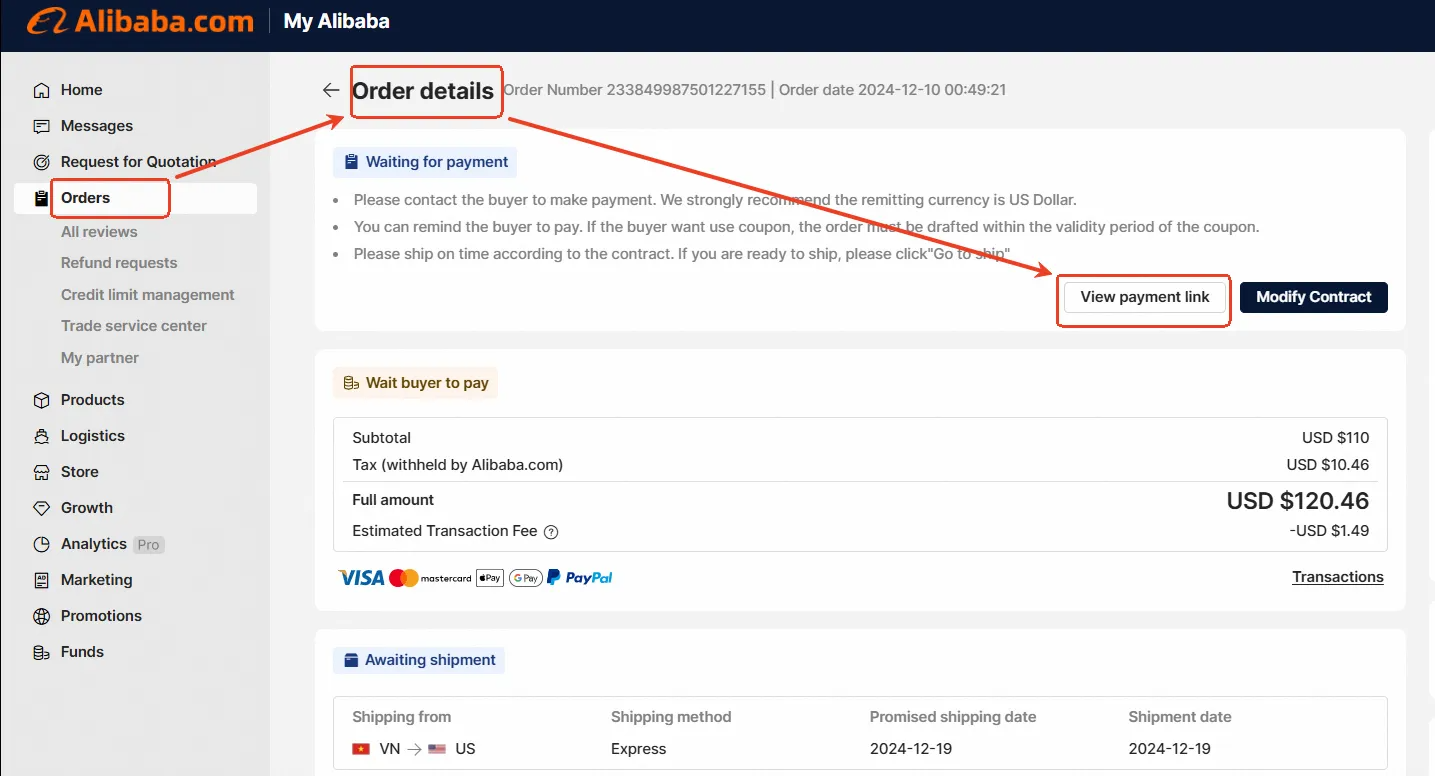Click the Home house icon
The width and height of the screenshot is (1435, 776).
coord(41,90)
